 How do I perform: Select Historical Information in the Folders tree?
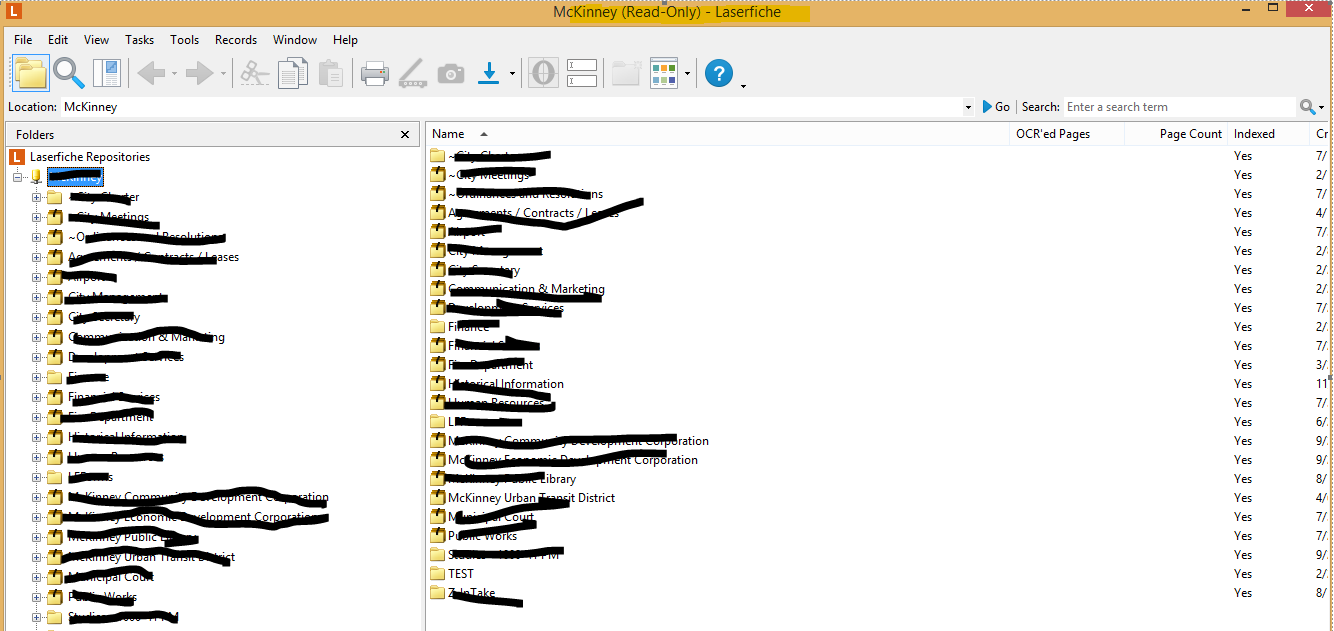click(126, 437)
